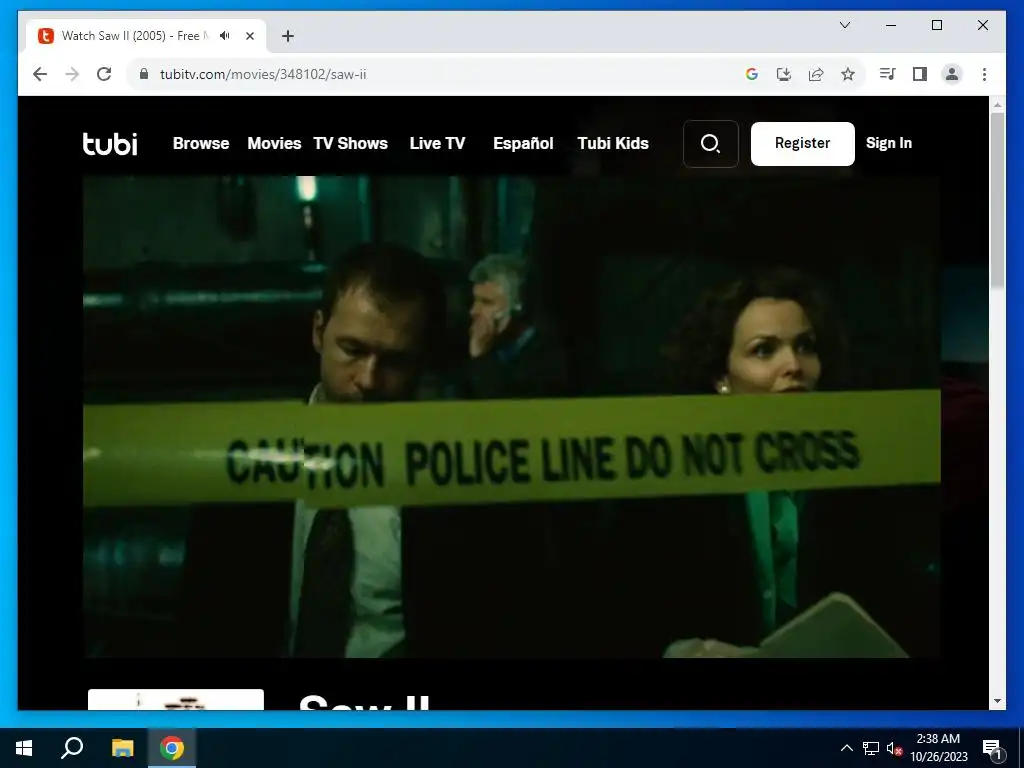The width and height of the screenshot is (1024, 768).
Task: Click the volume icon in the system tray
Action: (894, 748)
